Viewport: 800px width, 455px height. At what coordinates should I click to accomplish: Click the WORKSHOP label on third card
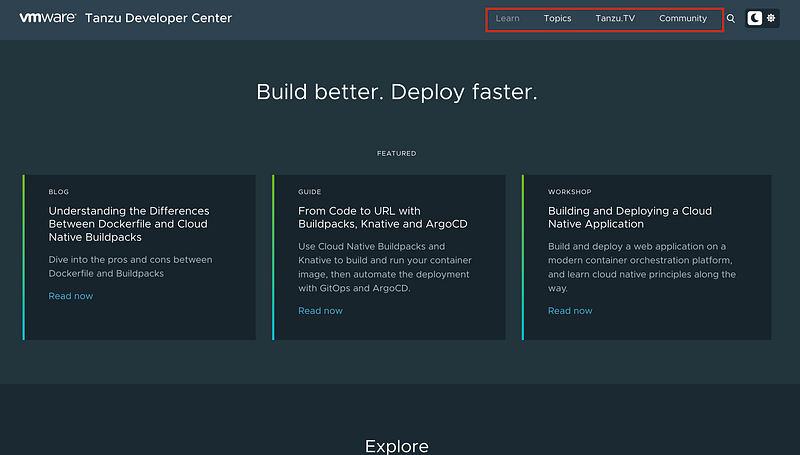(569, 192)
